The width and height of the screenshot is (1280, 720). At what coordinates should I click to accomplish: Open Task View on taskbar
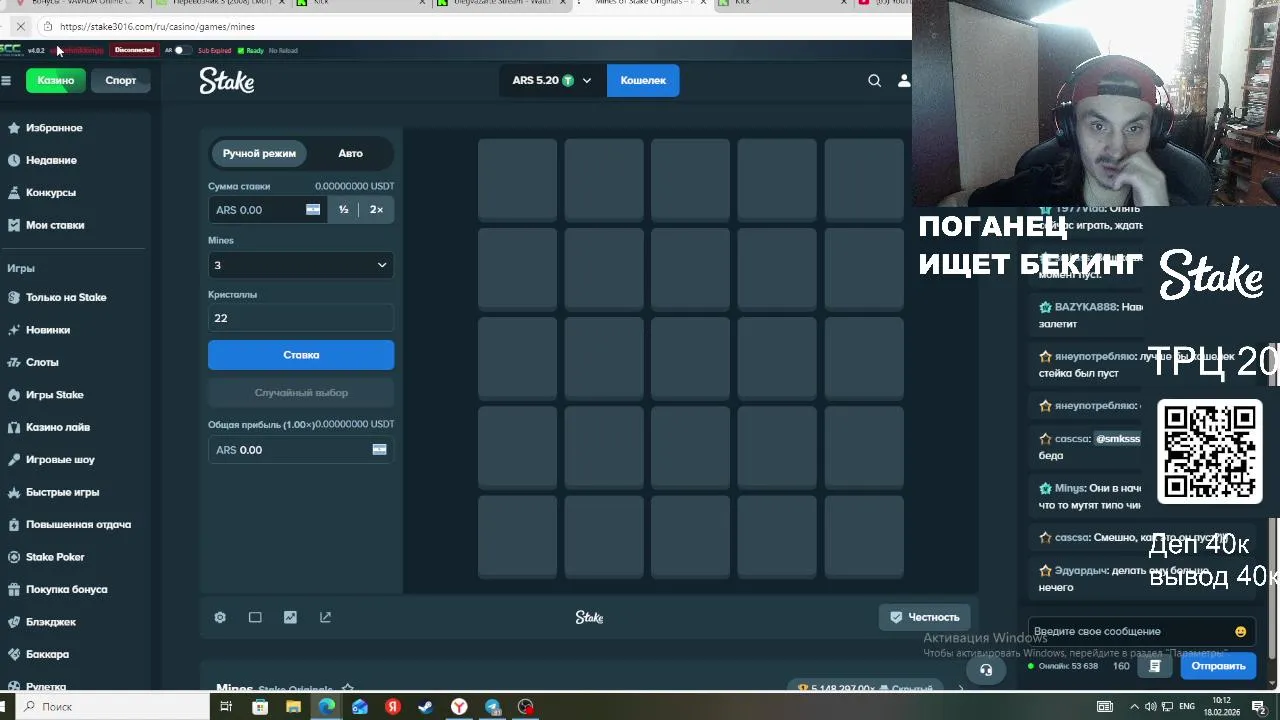(x=226, y=707)
